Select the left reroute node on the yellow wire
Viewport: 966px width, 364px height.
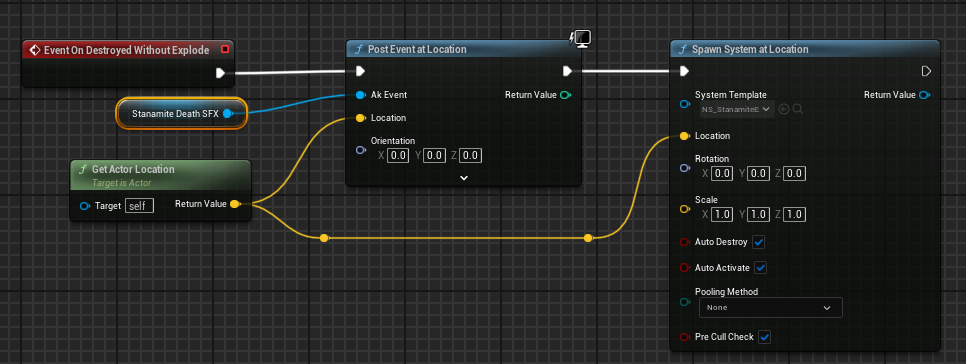(x=324, y=238)
